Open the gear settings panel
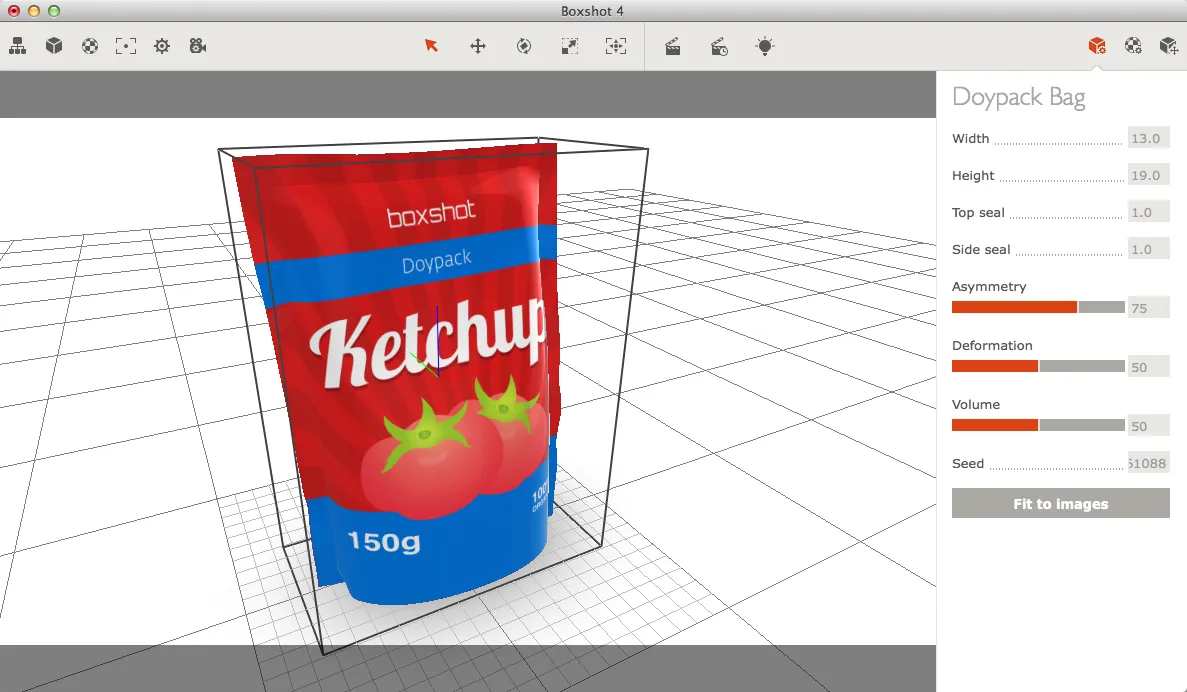The height and width of the screenshot is (692, 1187). [x=162, y=46]
